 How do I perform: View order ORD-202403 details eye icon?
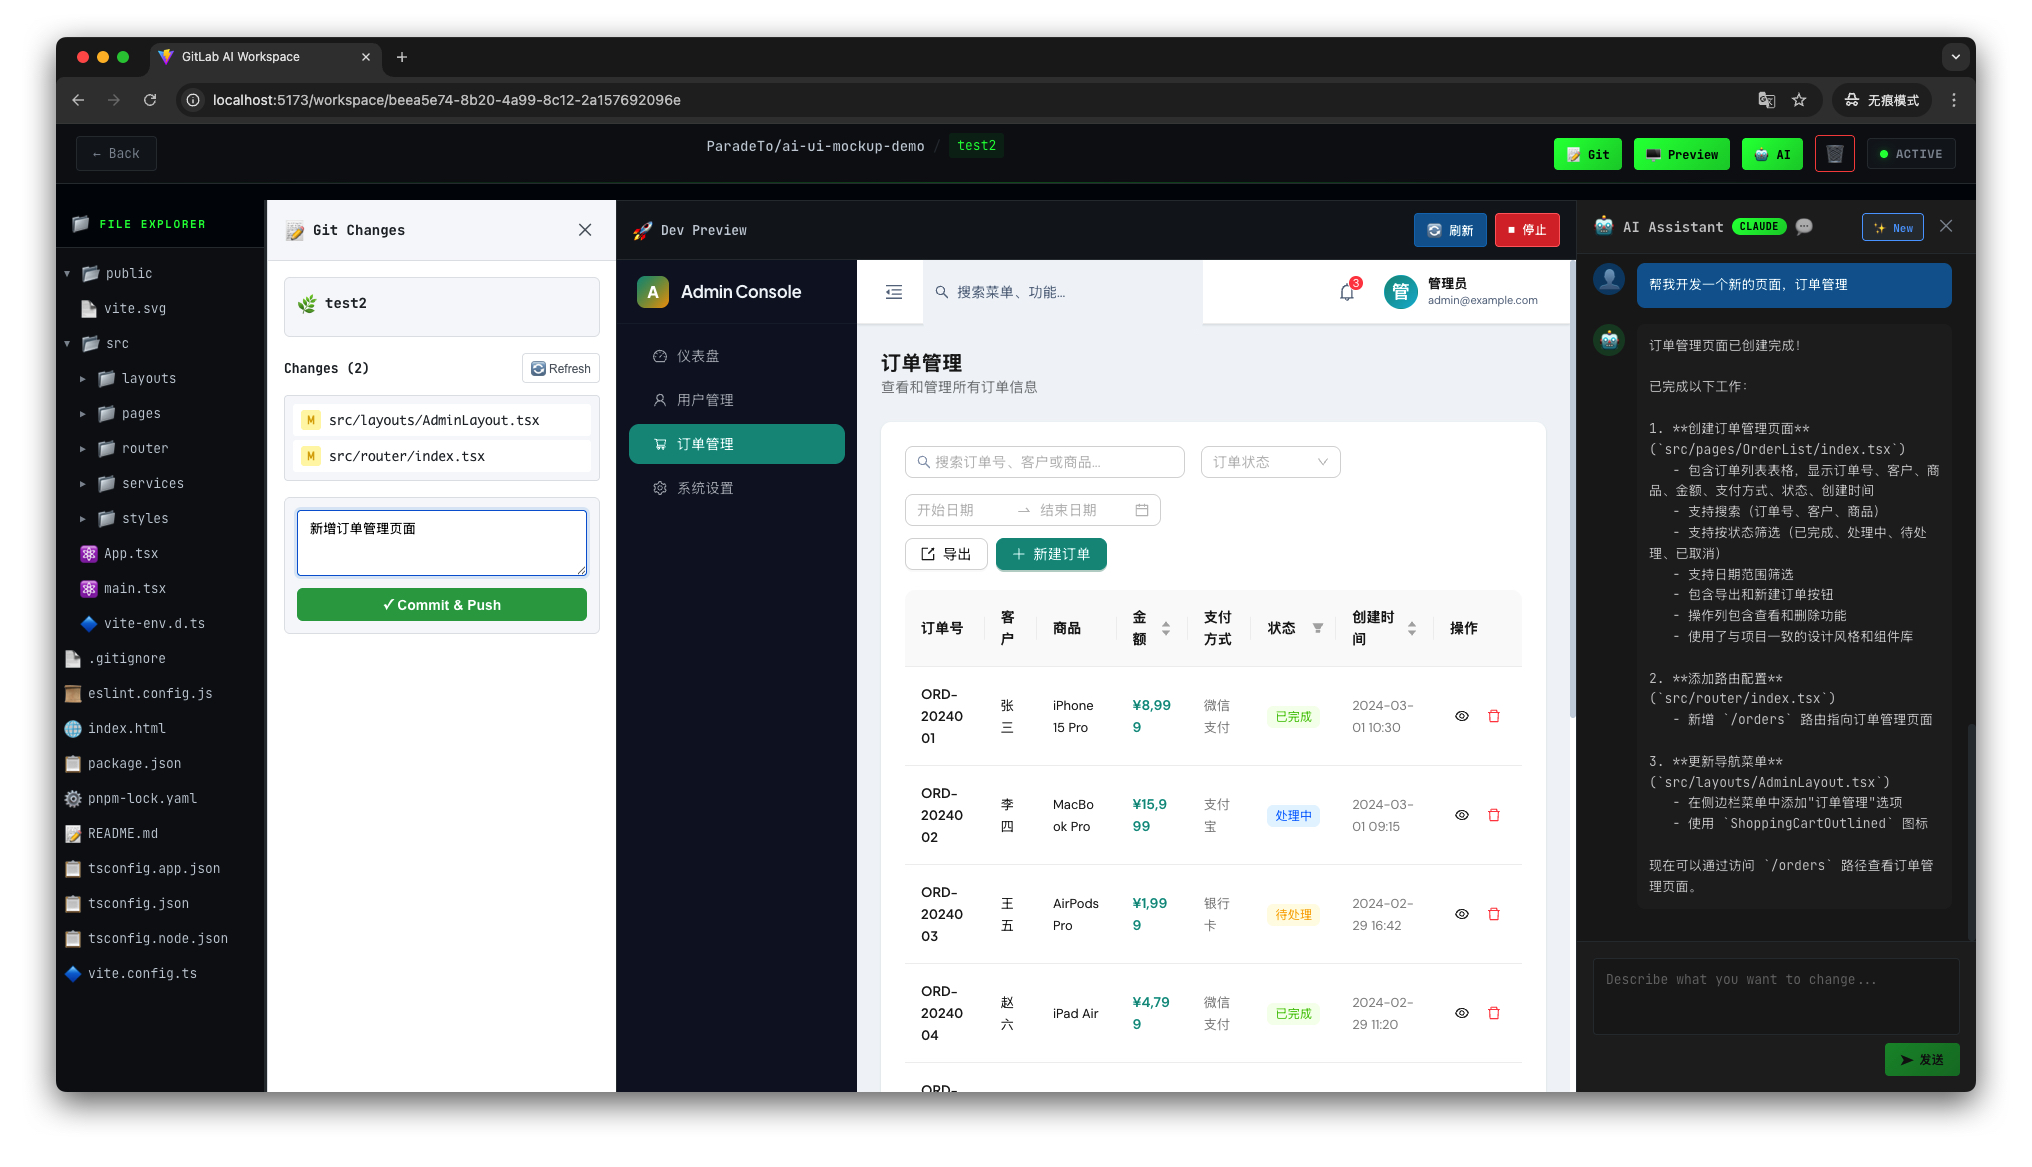[1461, 914]
